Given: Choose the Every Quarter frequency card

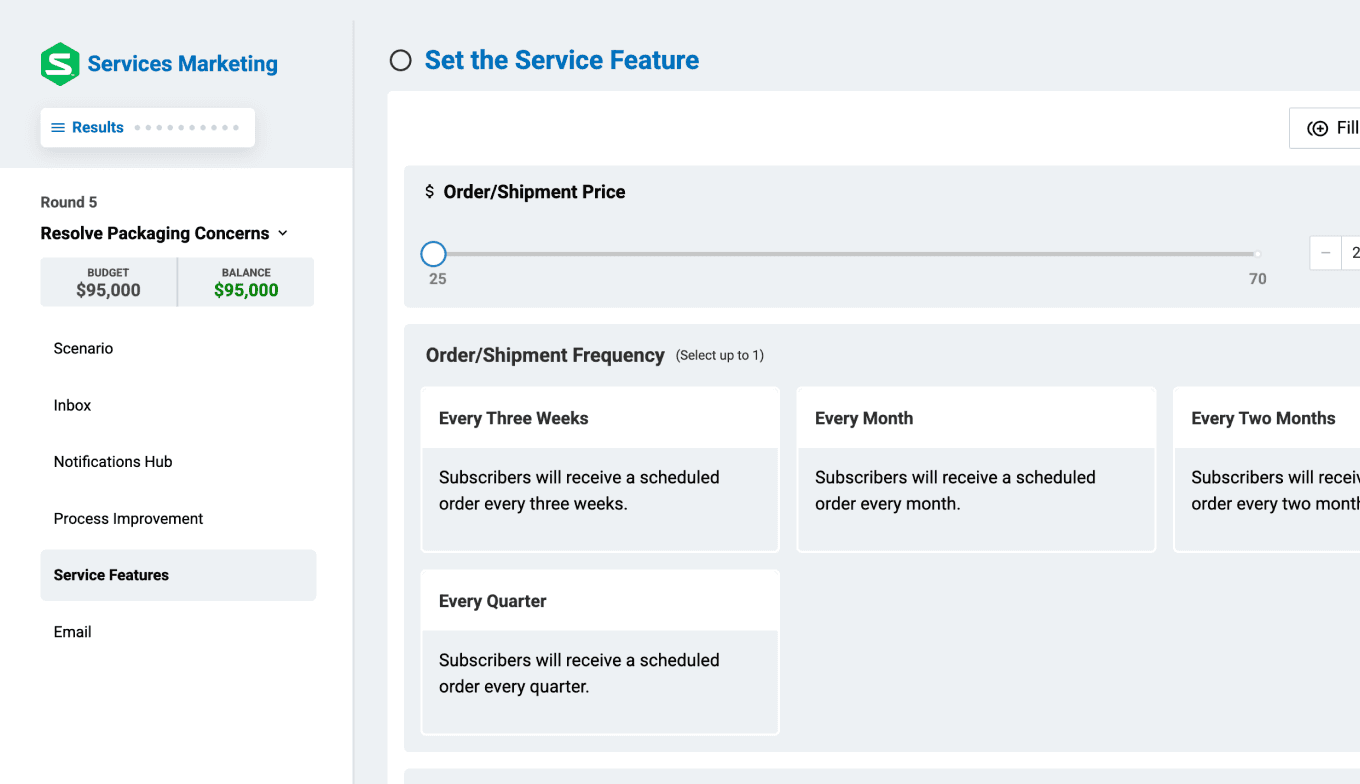Looking at the screenshot, I should point(600,652).
